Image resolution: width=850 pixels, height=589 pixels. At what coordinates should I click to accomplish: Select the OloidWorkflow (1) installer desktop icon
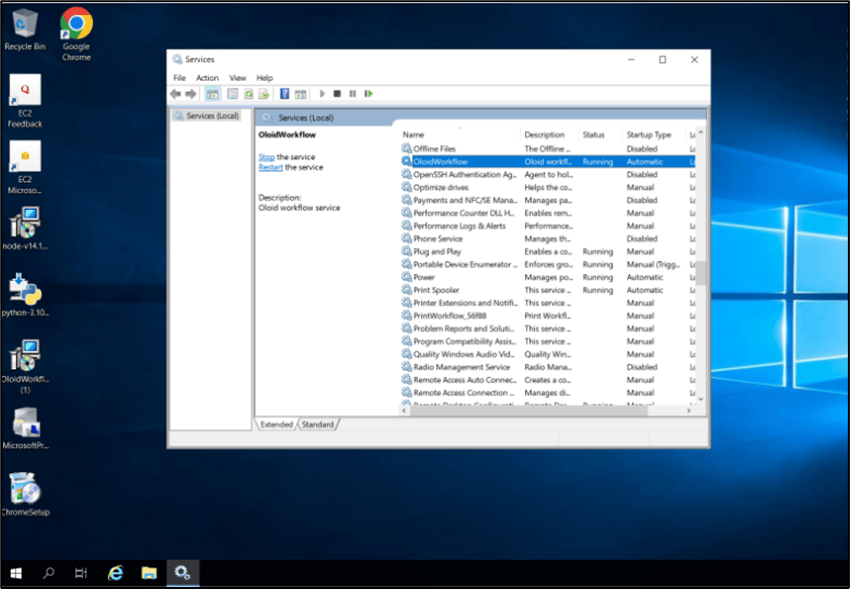coord(25,367)
